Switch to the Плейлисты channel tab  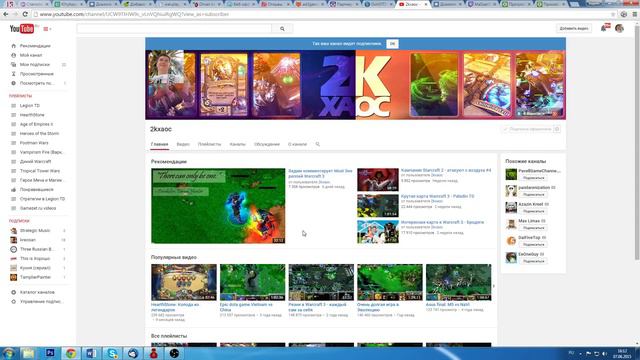pos(209,144)
